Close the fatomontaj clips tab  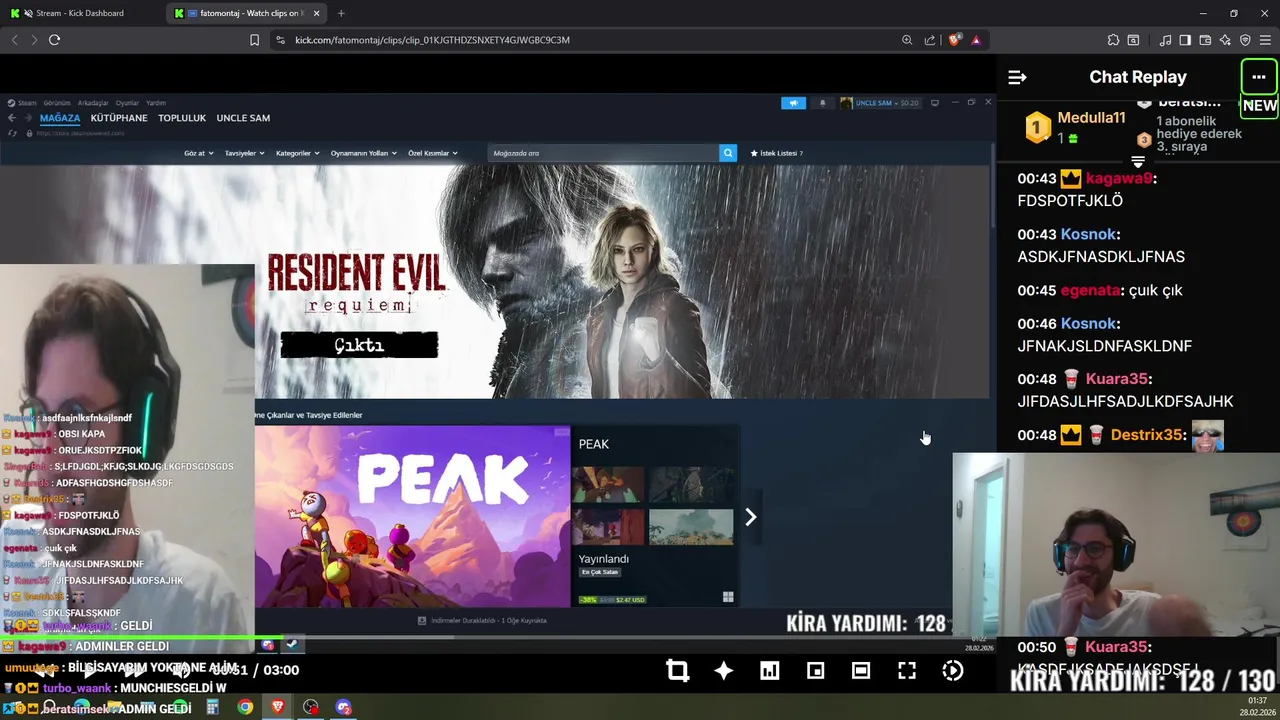(317, 13)
